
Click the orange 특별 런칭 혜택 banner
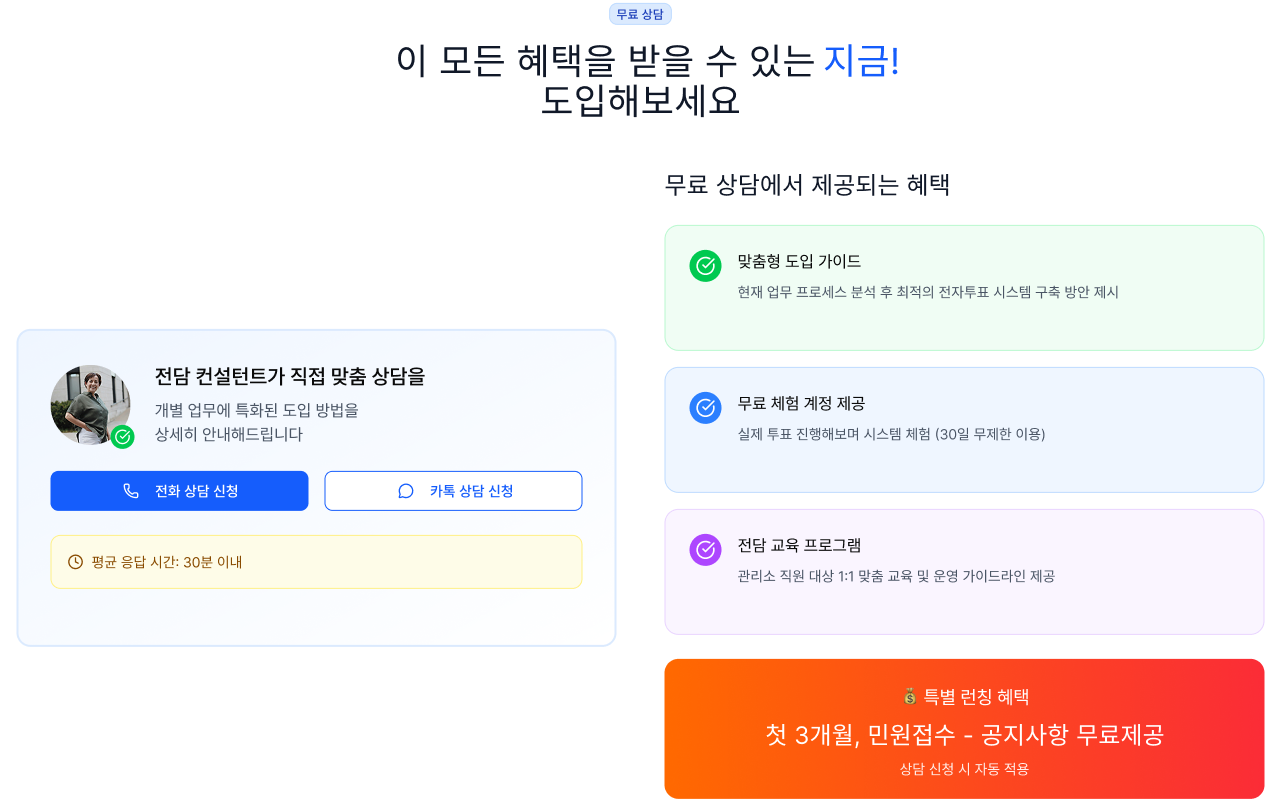[x=964, y=729]
